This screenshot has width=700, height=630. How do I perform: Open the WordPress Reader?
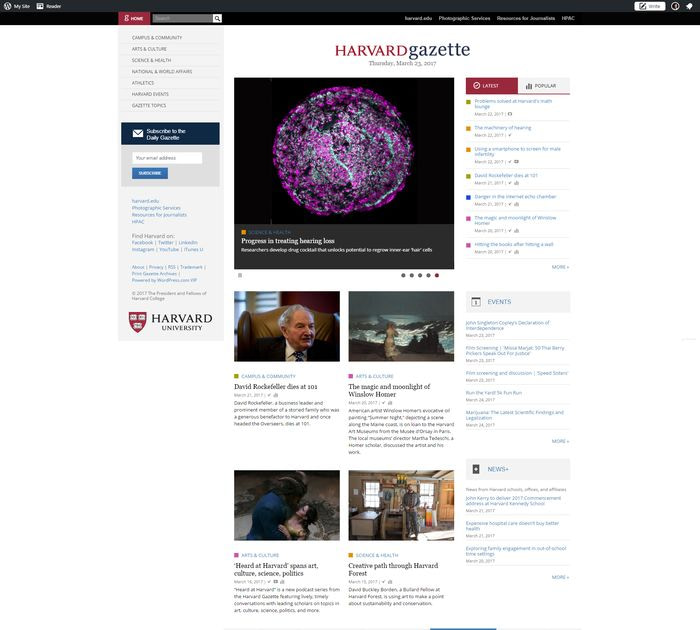click(49, 6)
